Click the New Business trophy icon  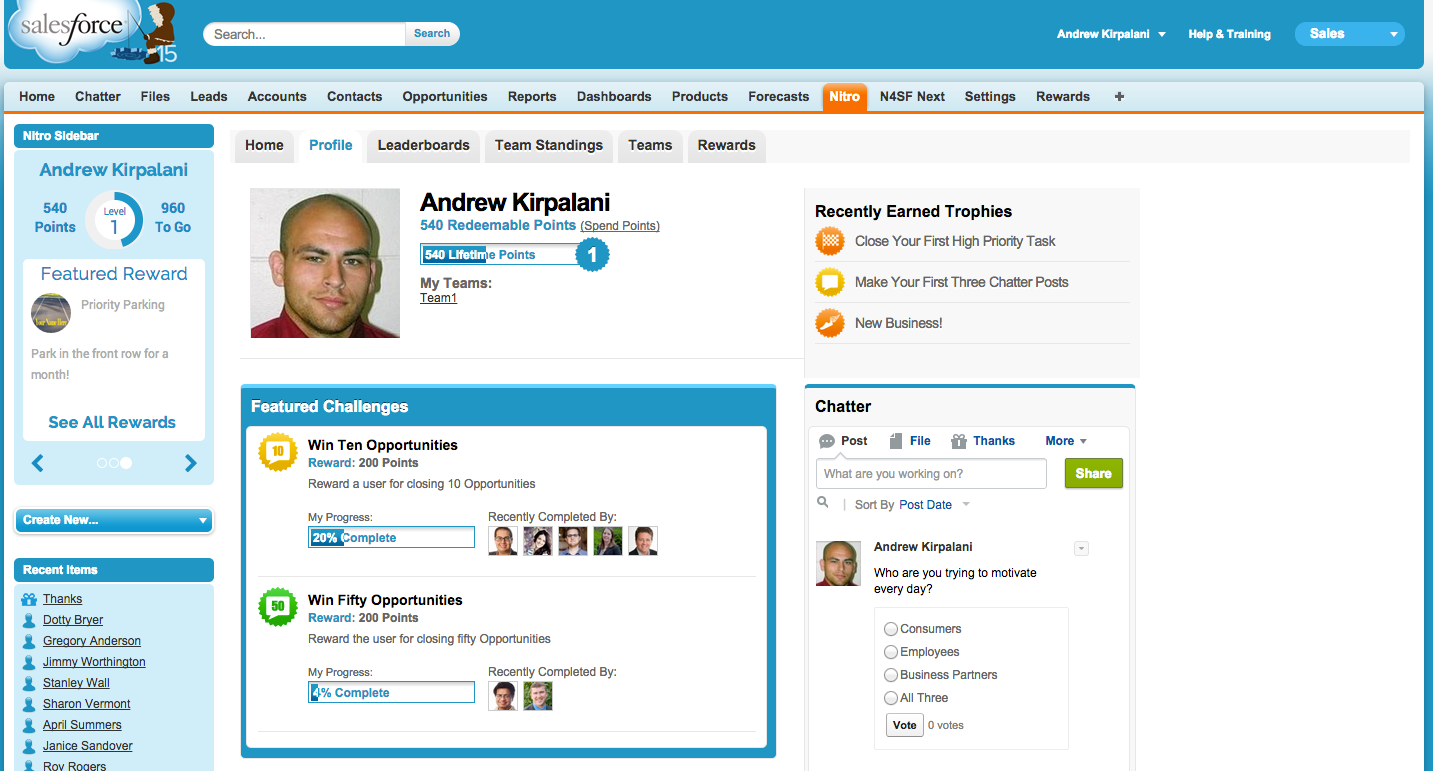pyautogui.click(x=830, y=323)
